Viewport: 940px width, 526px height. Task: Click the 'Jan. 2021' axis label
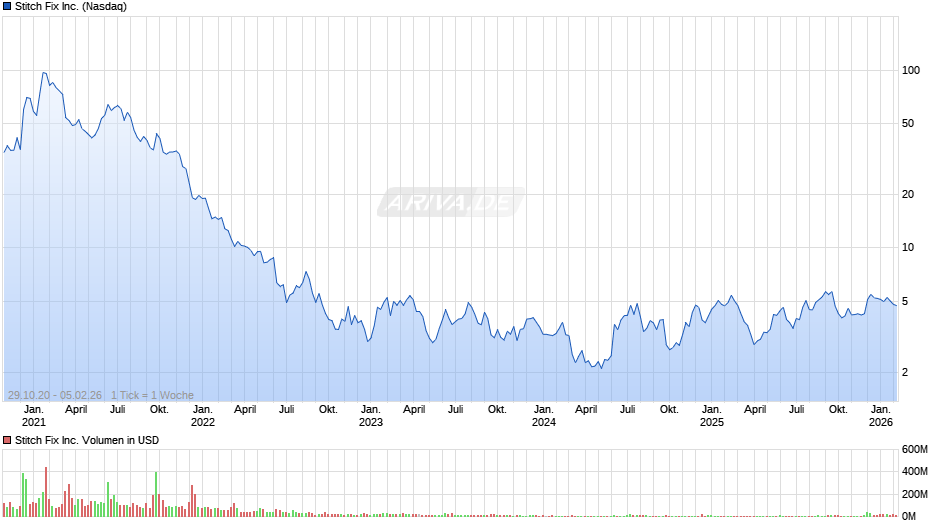tap(34, 416)
